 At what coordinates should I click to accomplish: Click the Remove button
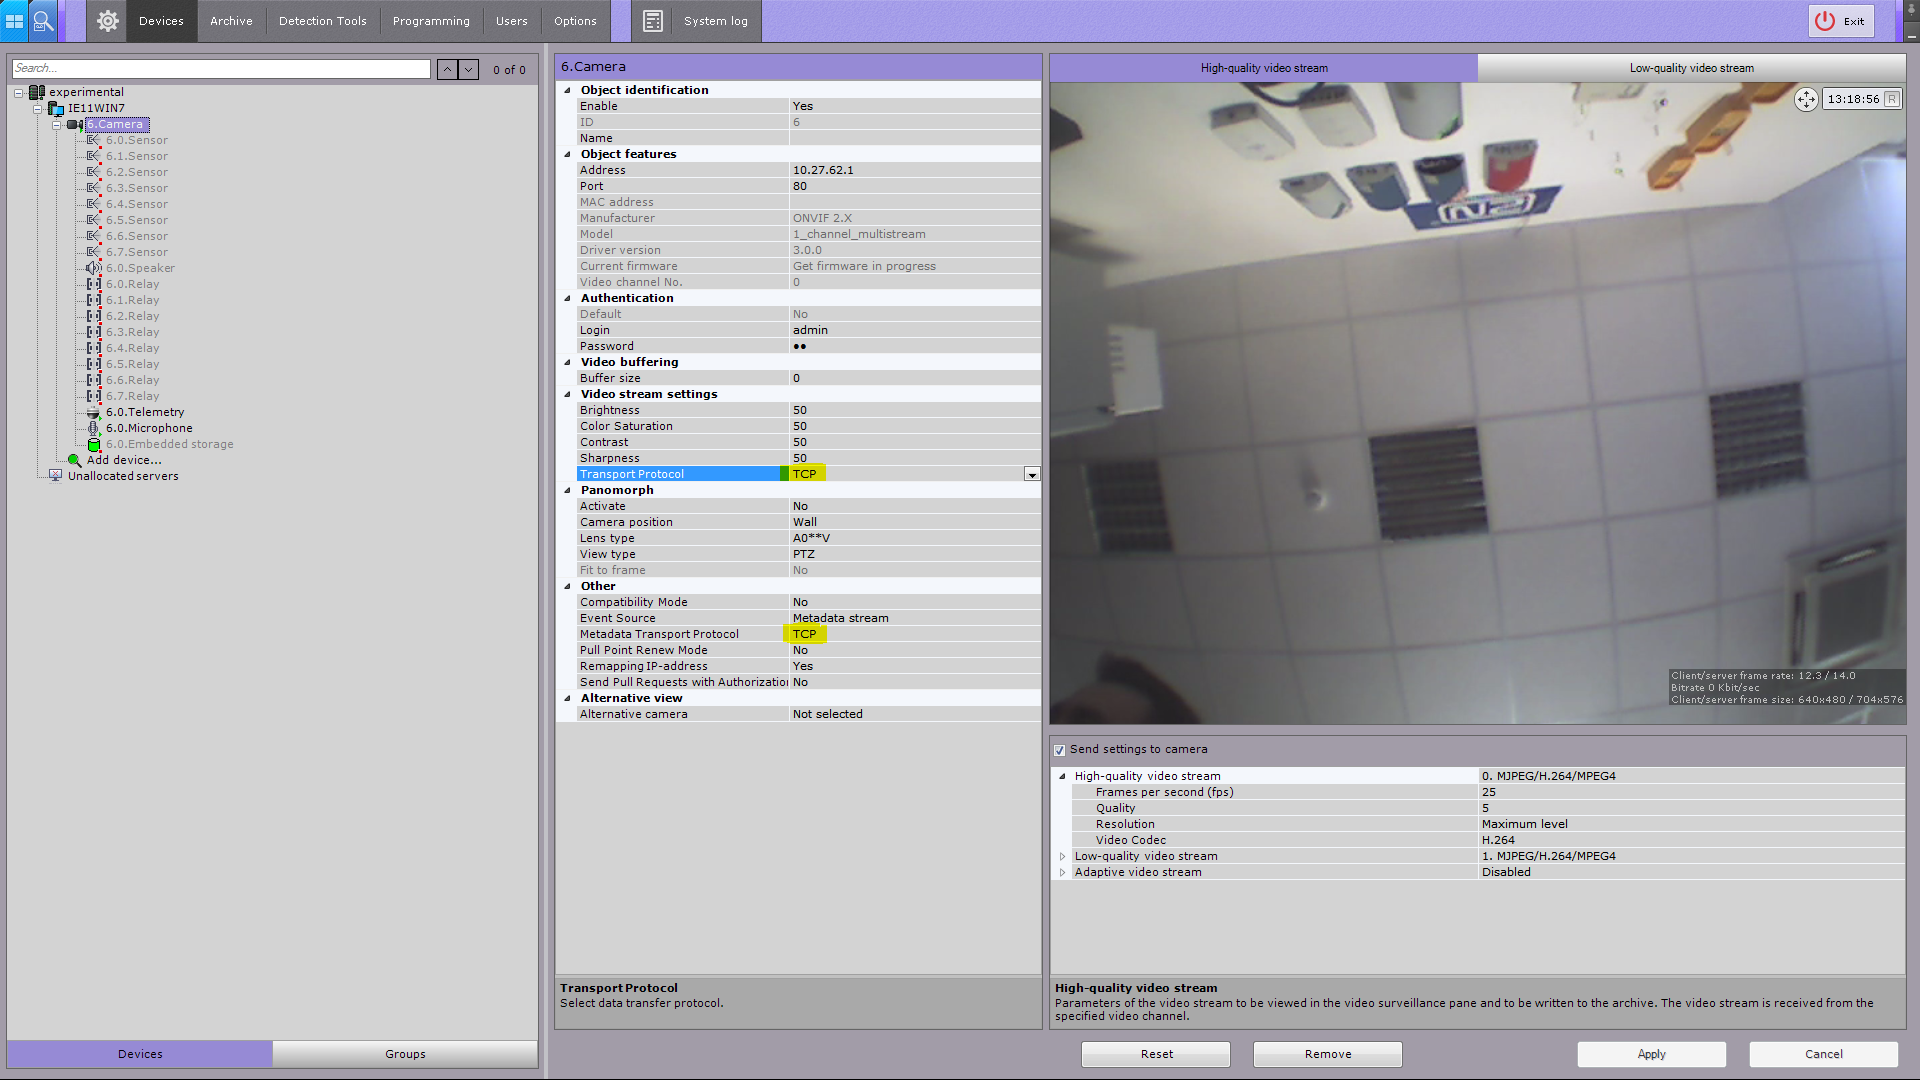pyautogui.click(x=1327, y=1054)
